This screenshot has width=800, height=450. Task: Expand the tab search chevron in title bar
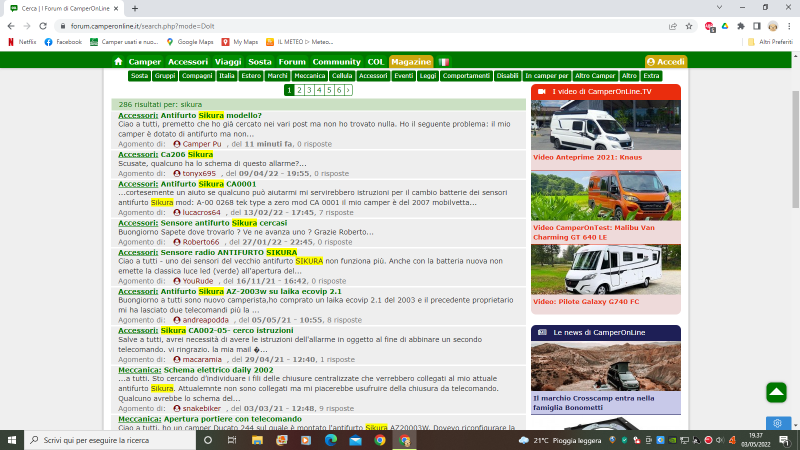pyautogui.click(x=719, y=8)
